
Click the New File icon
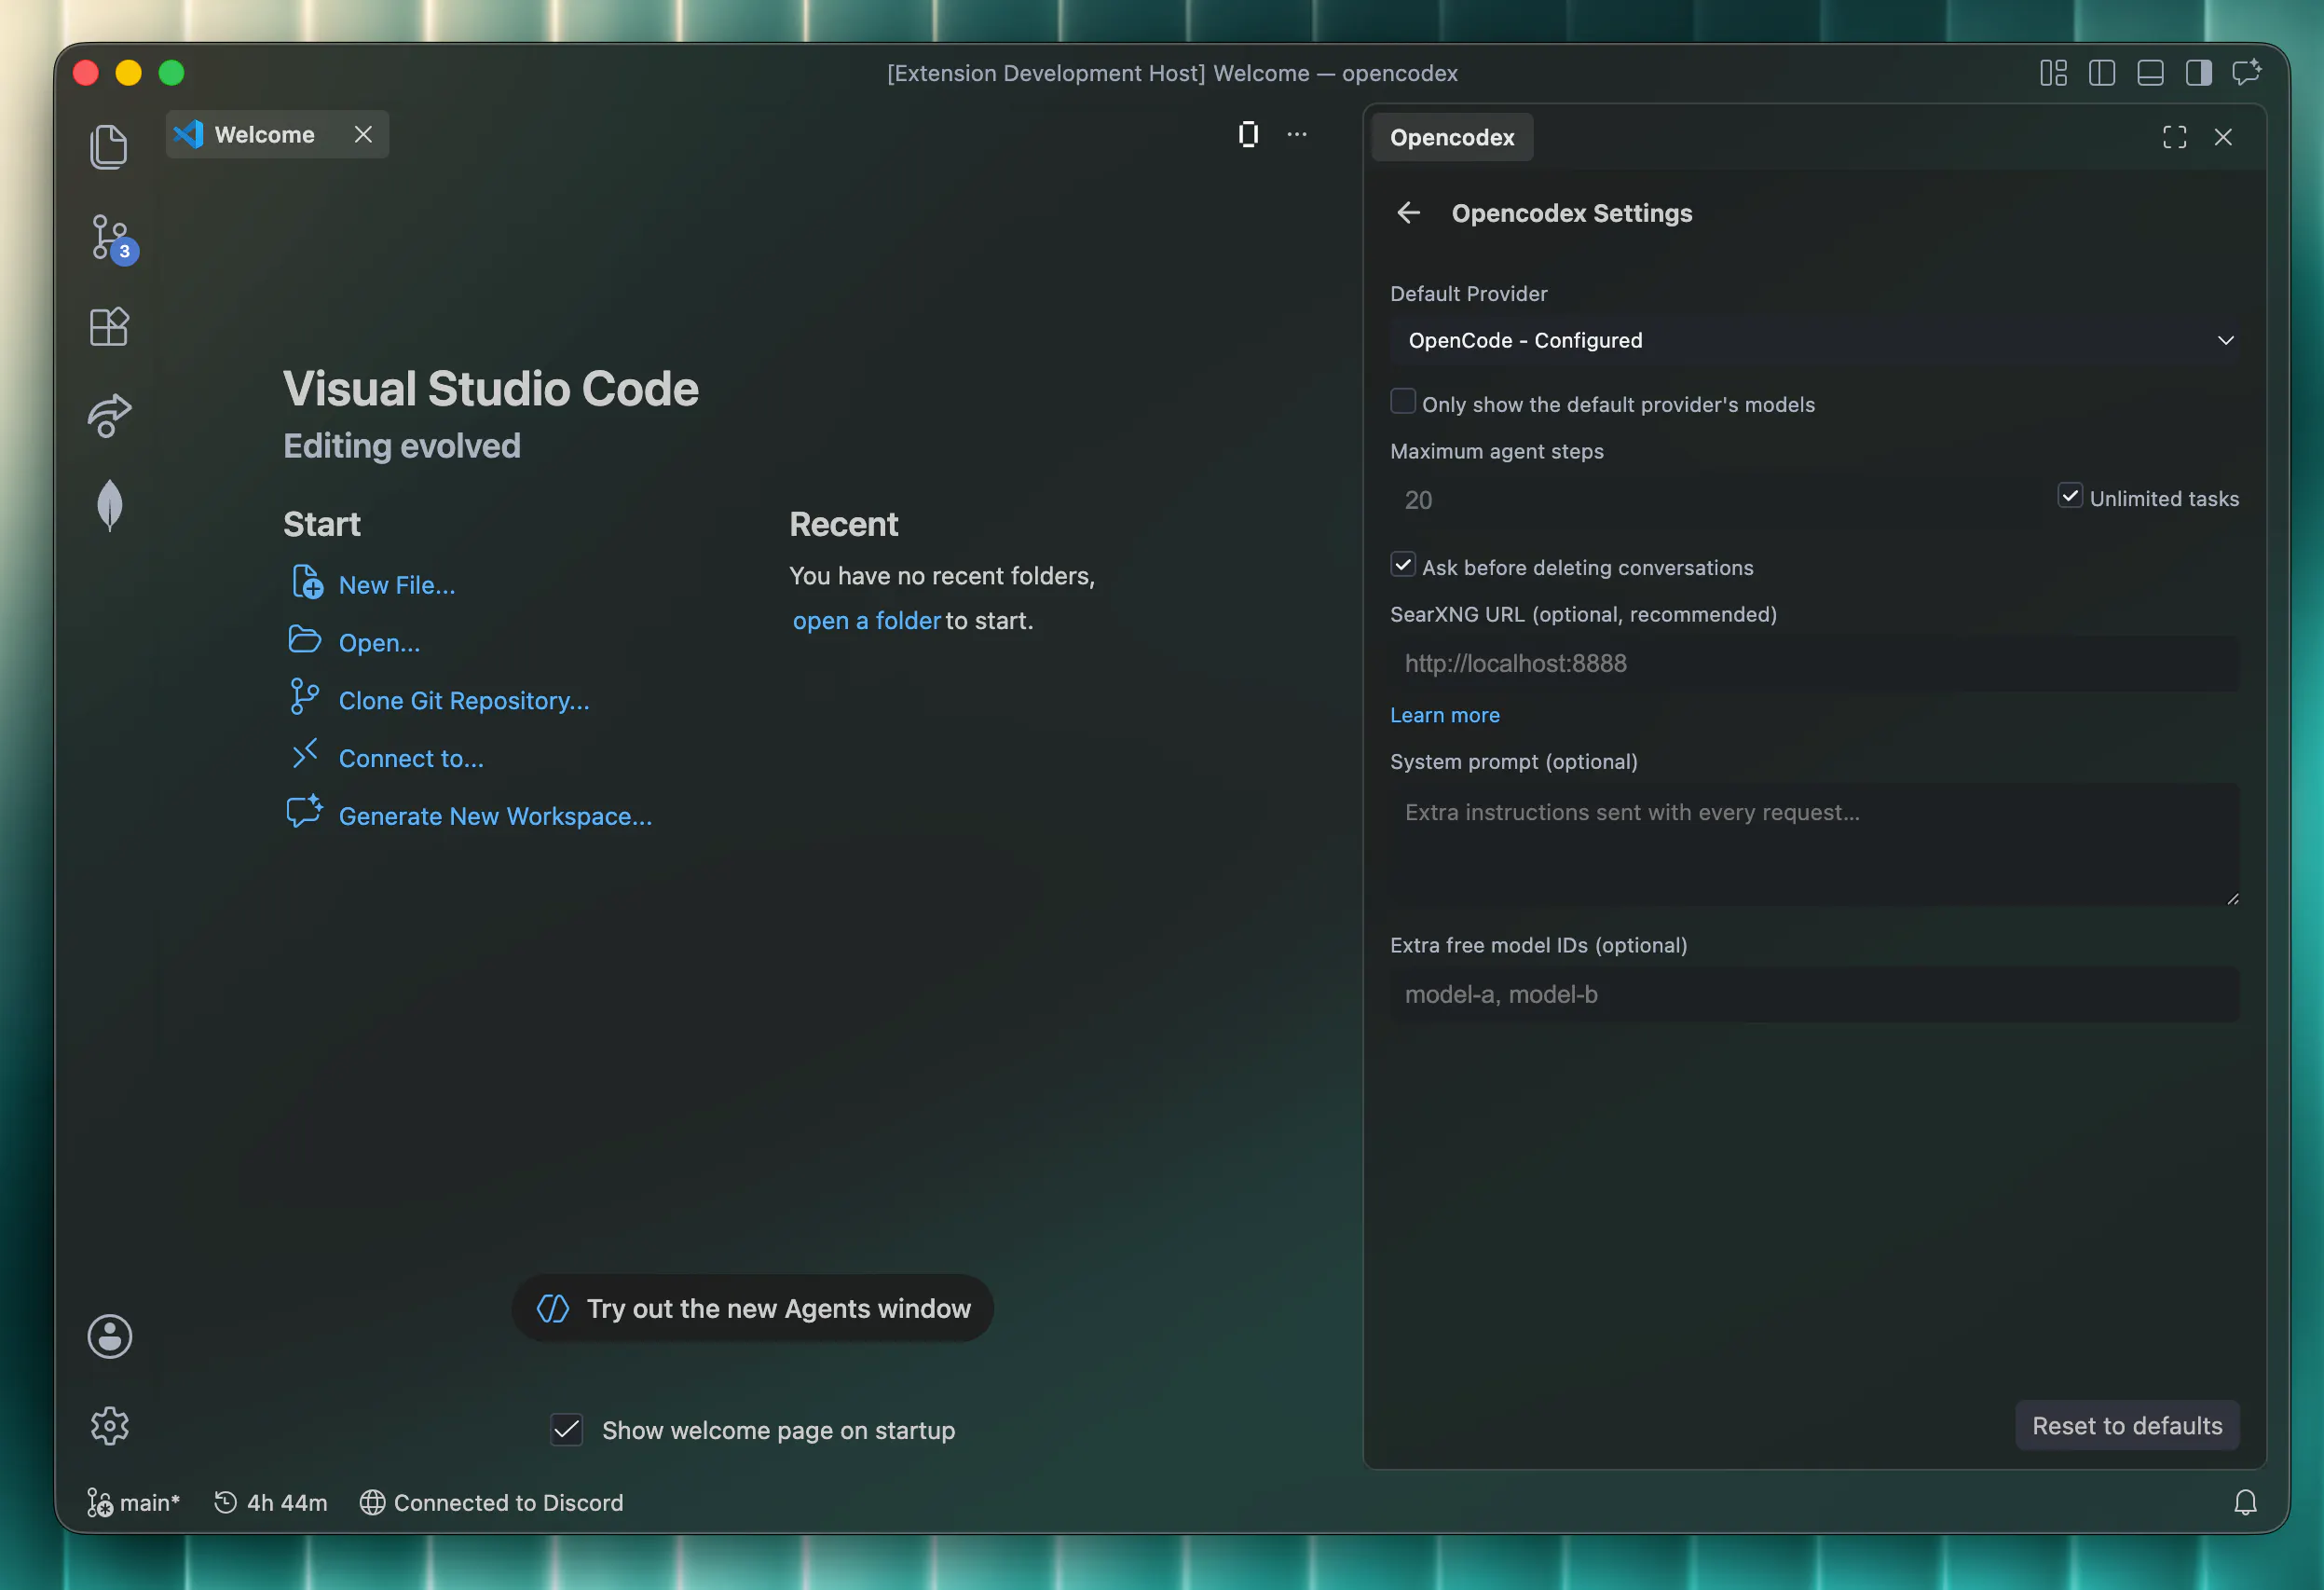307,582
